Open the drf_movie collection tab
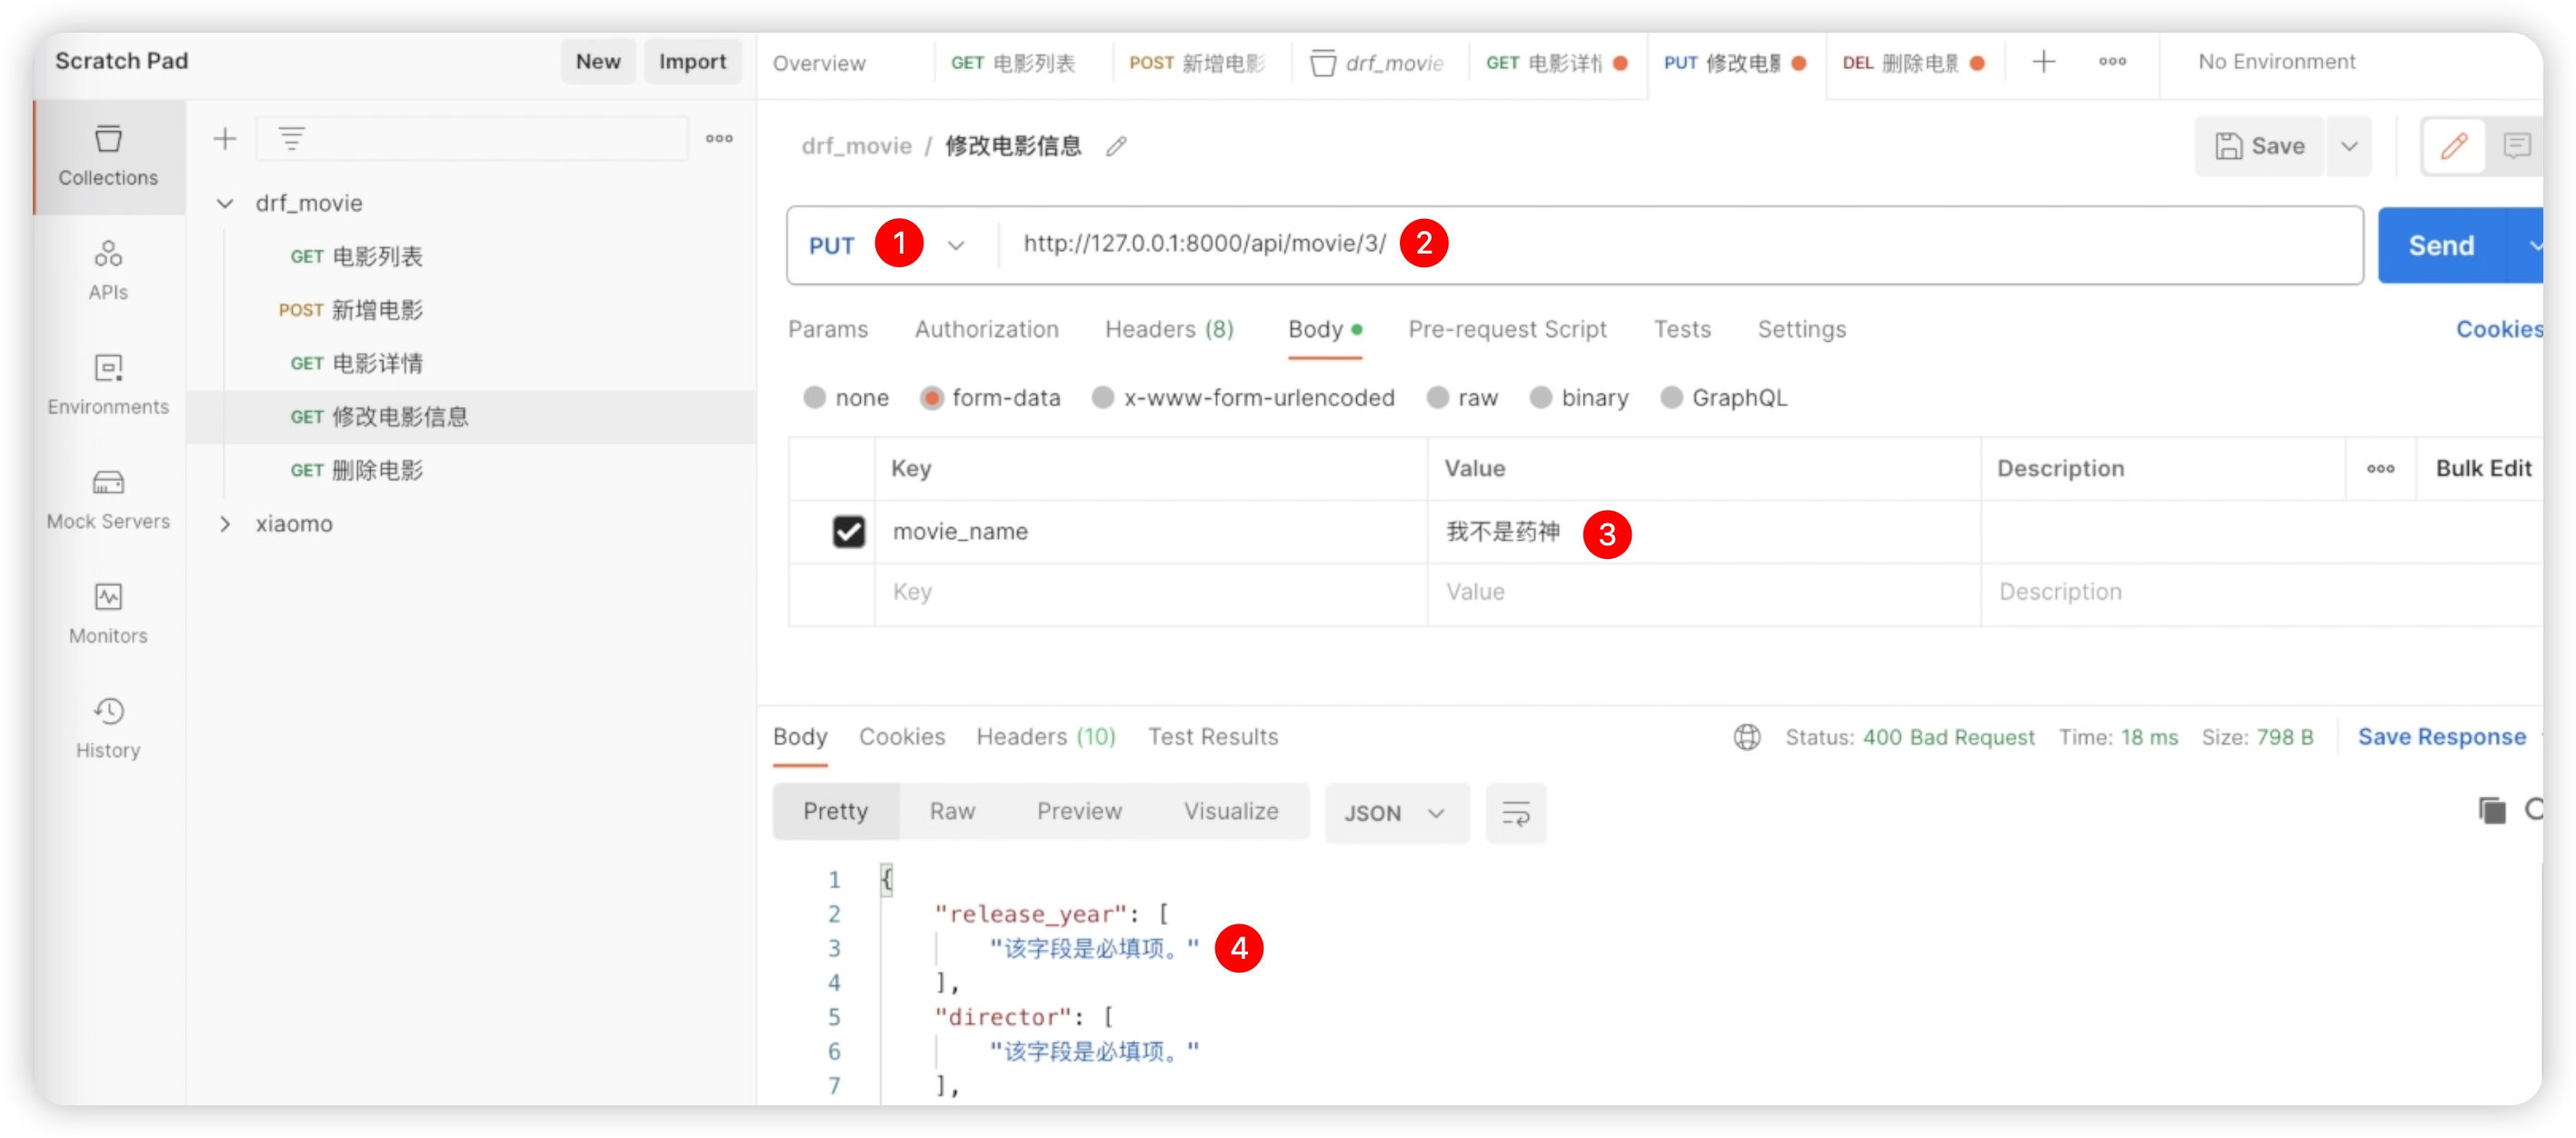This screenshot has width=2576, height=1138. click(1377, 63)
